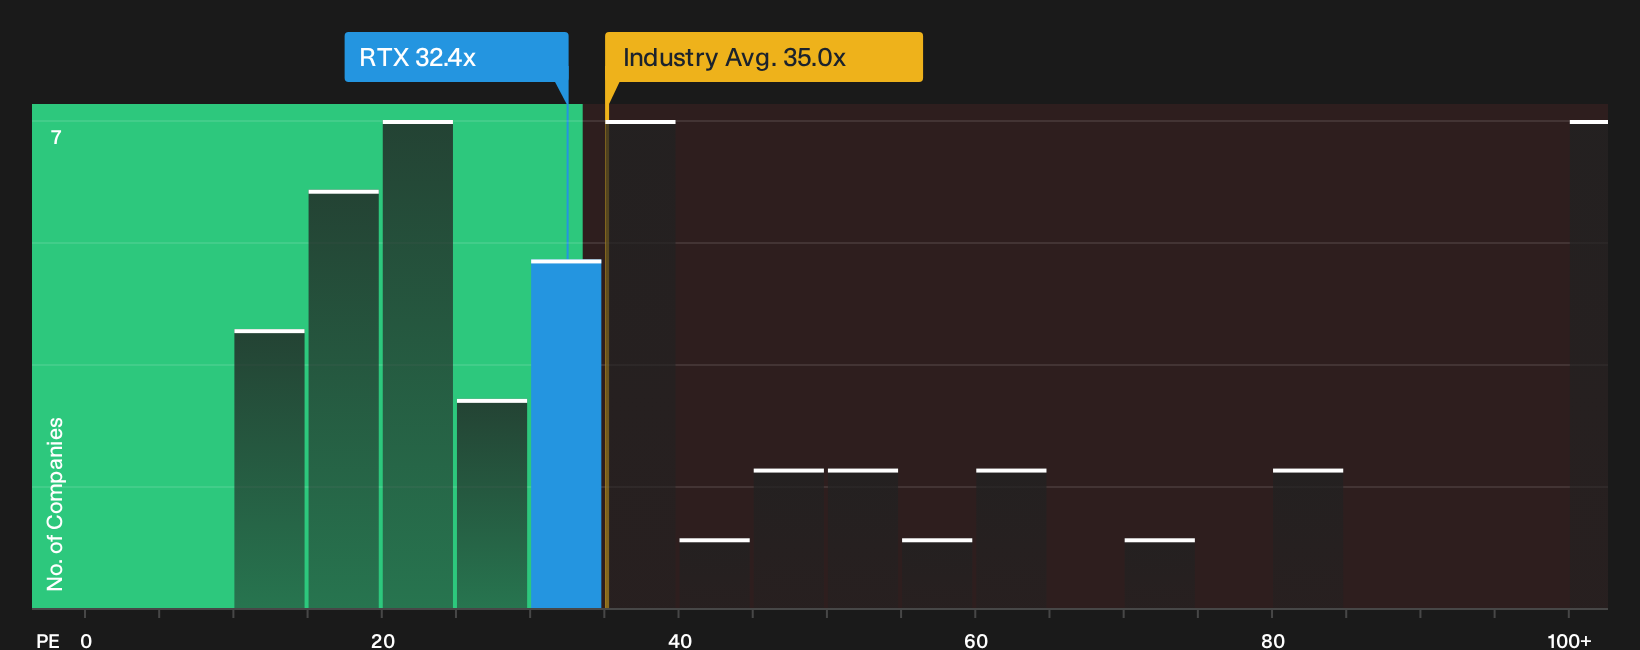Select the blue RTX histogram bar
This screenshot has width=1640, height=650.
point(566,434)
